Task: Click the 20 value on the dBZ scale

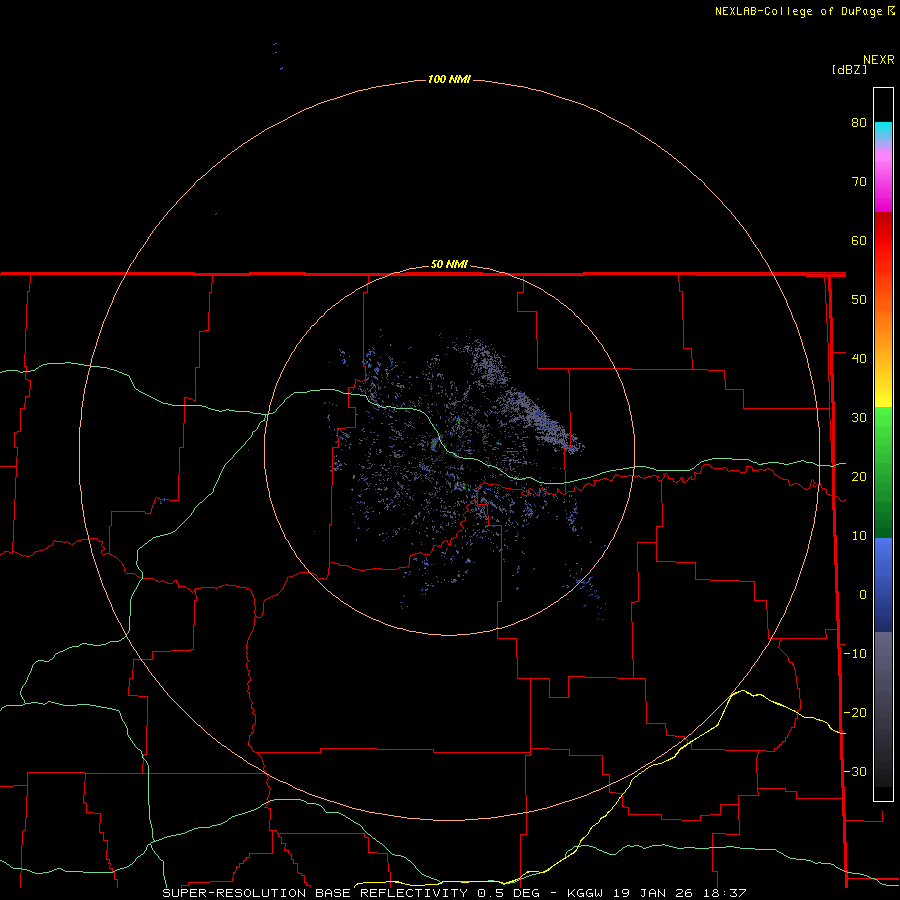Action: [859, 477]
